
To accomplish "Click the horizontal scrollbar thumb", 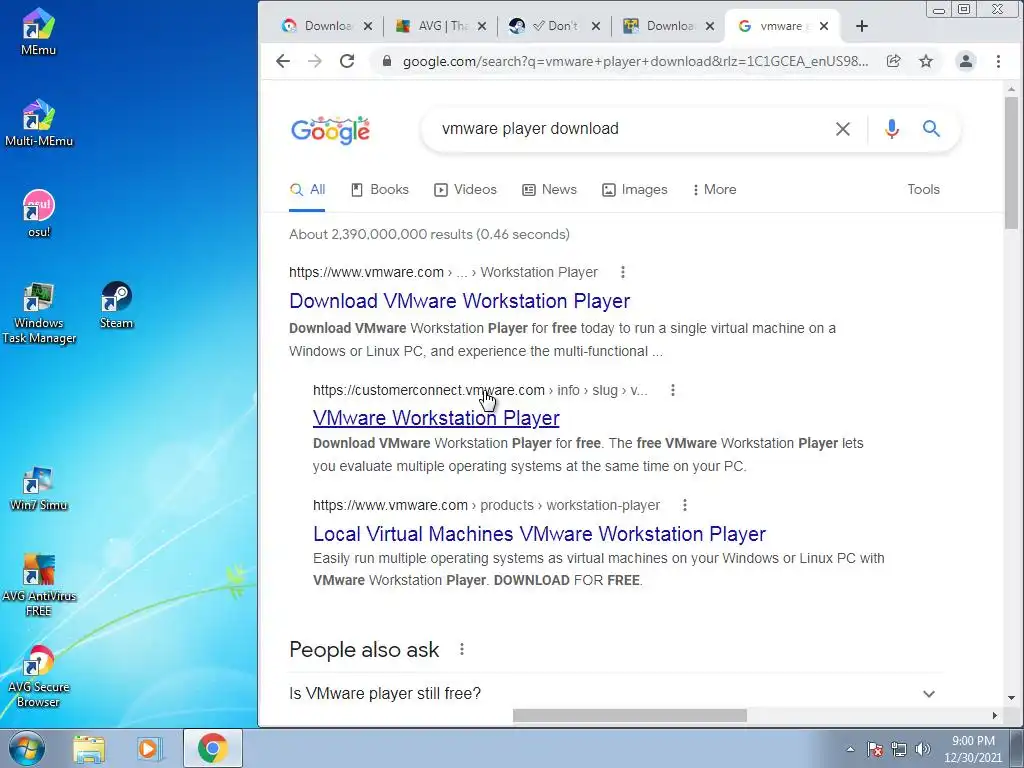I will 630,716.
